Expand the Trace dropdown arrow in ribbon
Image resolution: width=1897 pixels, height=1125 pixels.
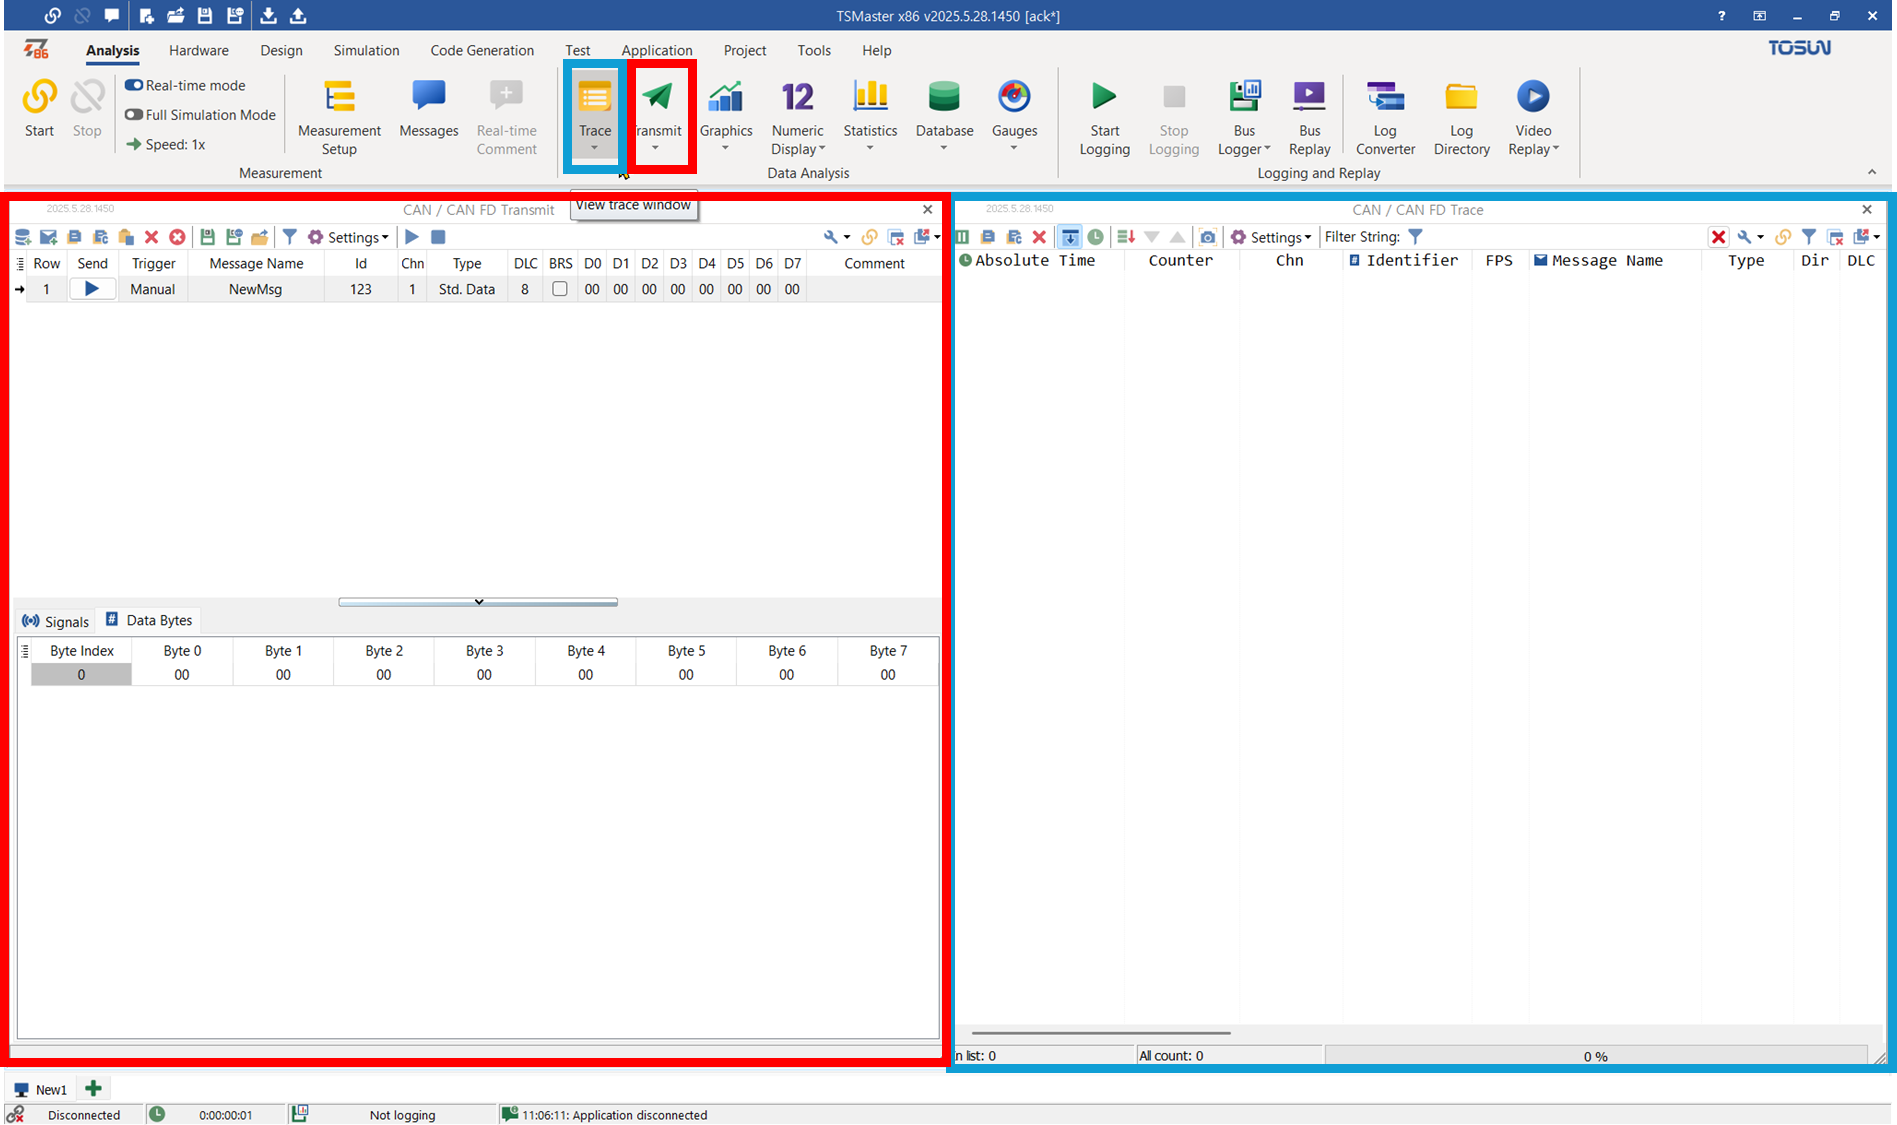tap(594, 149)
